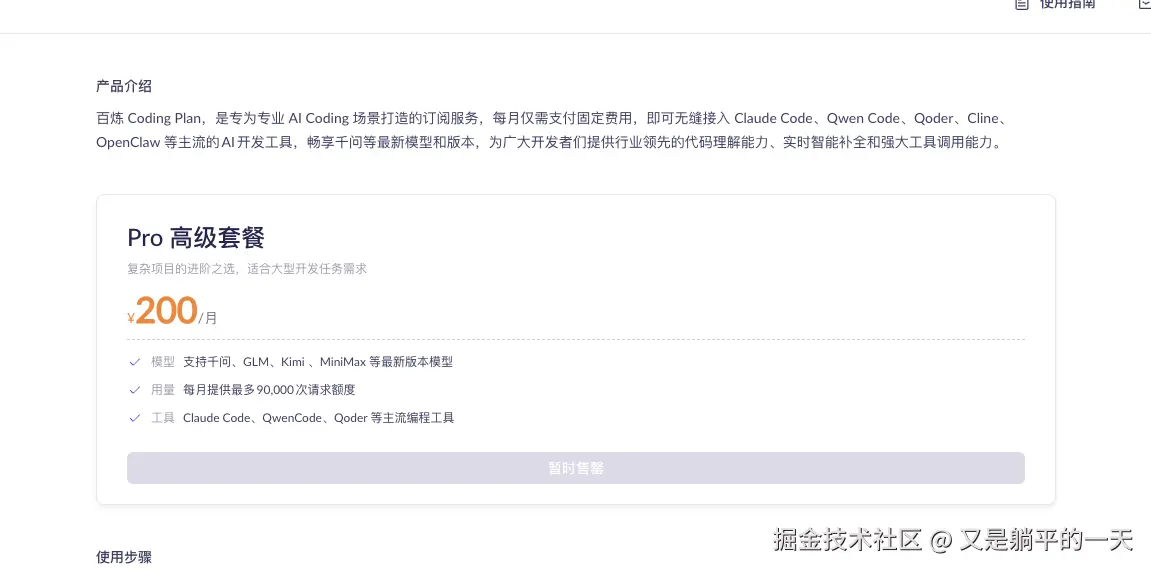Click the checkmark icon beside 模型

click(x=134, y=362)
